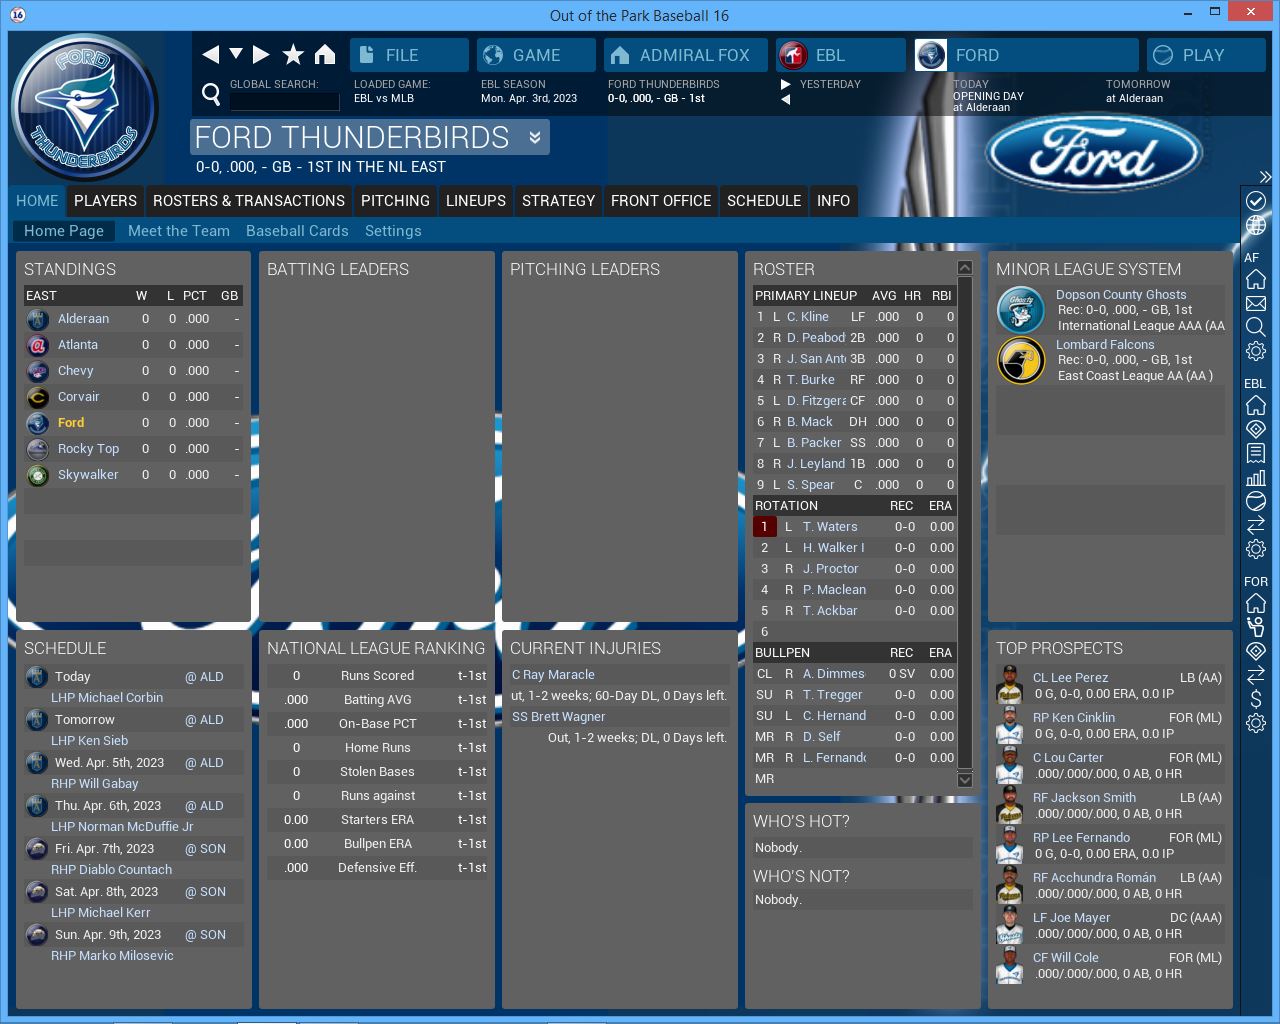Open the gear icon under the FOR section
1280x1024 pixels.
click(x=1256, y=723)
